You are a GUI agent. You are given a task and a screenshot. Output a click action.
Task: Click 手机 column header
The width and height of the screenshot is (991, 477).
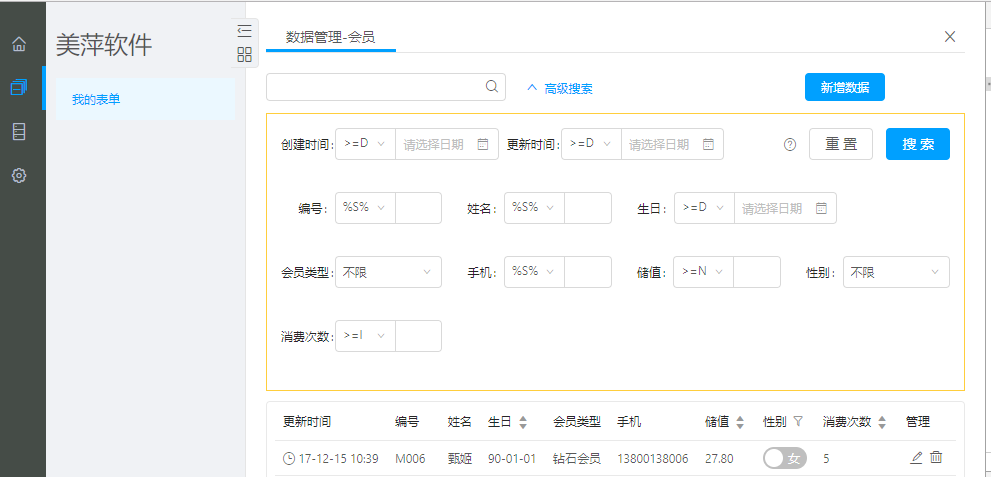(x=629, y=422)
